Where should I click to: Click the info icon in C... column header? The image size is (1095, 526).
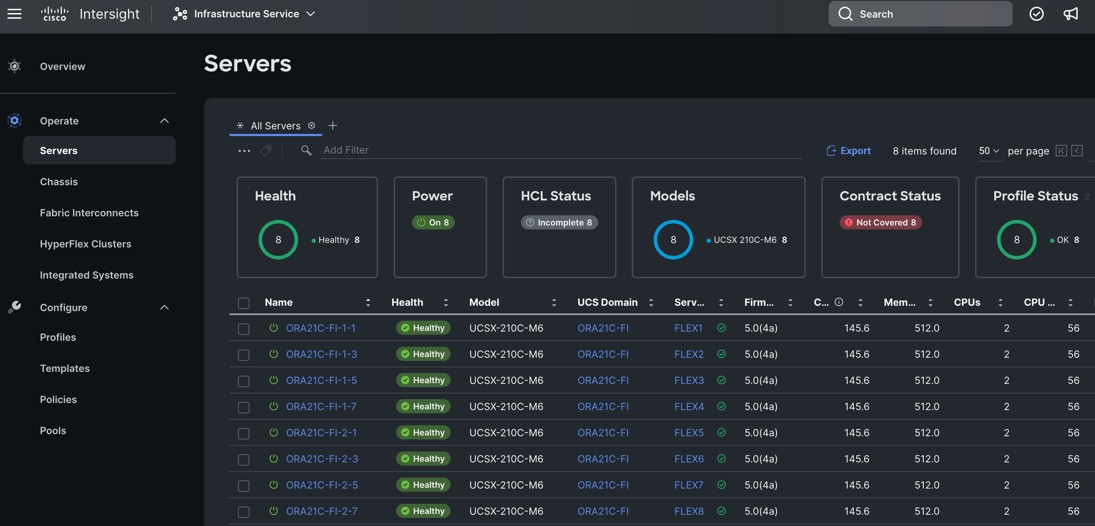point(839,302)
